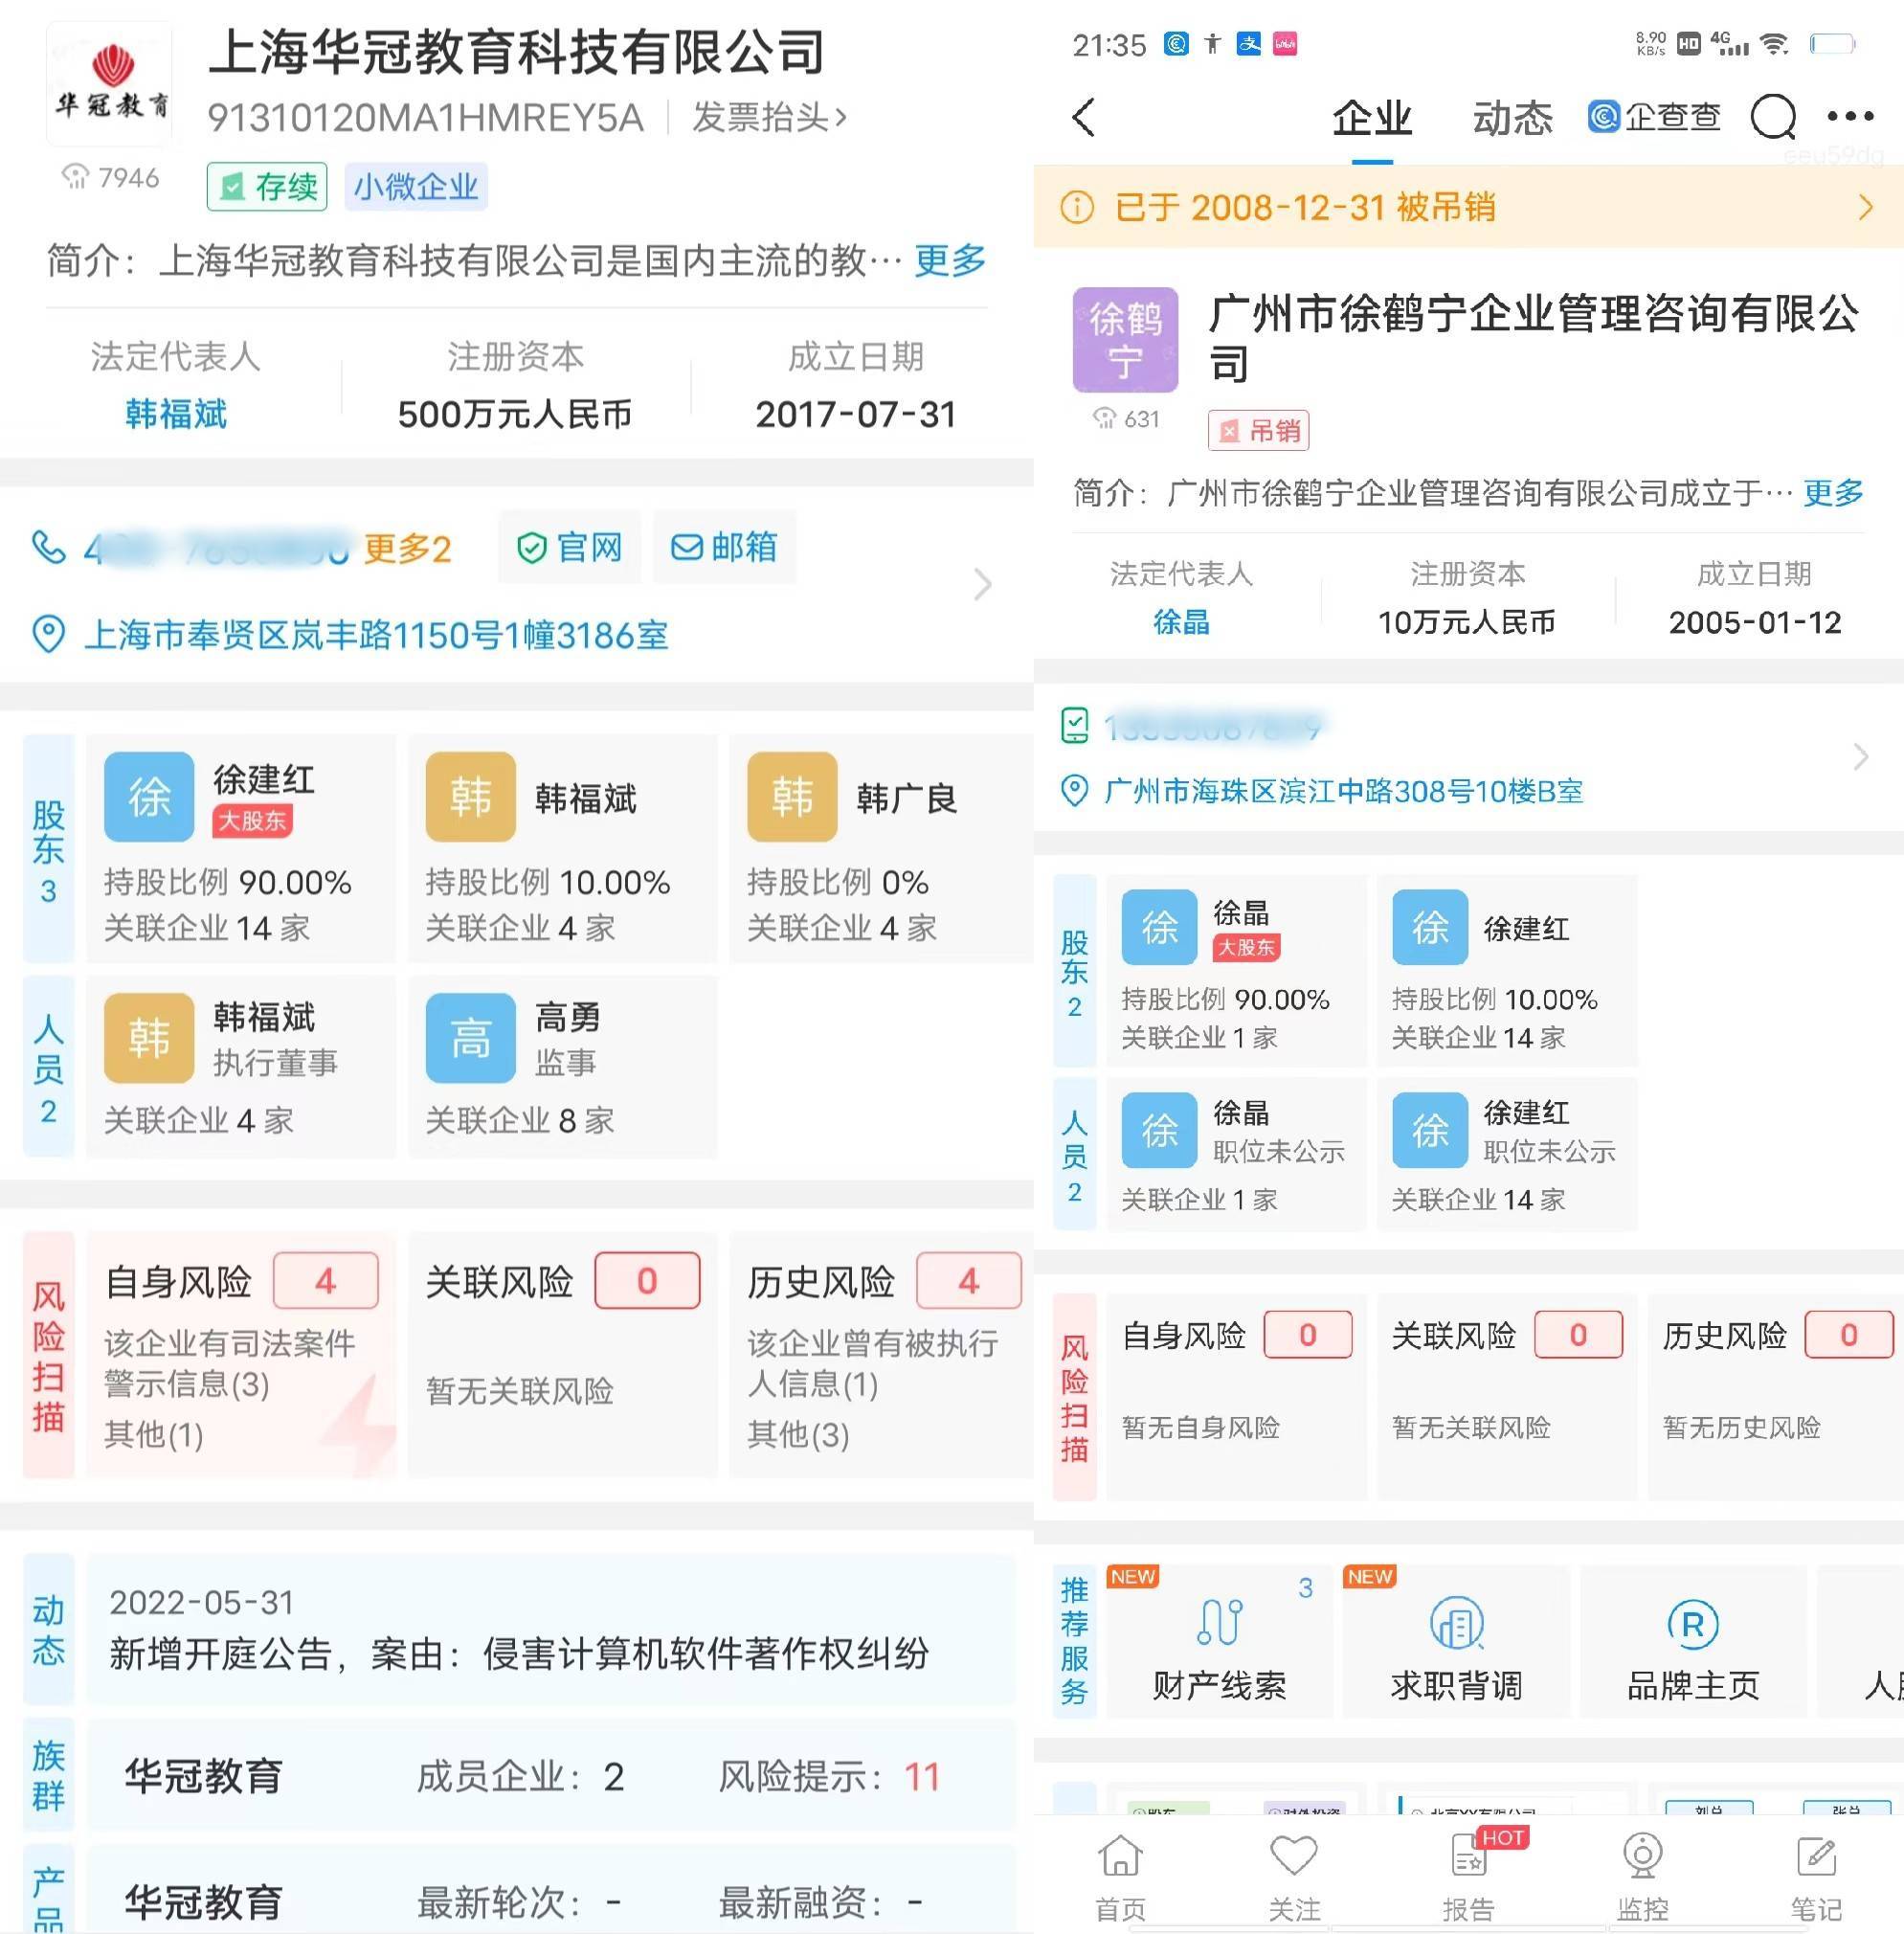This screenshot has width=1904, height=1934.
Task: Open shareholder card 韩福斌 holding 10.00%
Action: coord(563,849)
